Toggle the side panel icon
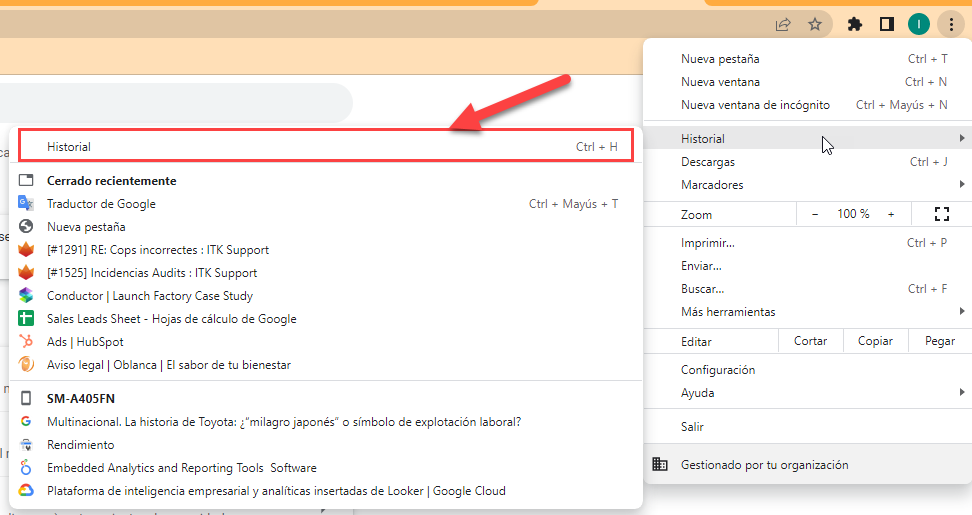Screen dimensions: 972x515 click(x=887, y=24)
